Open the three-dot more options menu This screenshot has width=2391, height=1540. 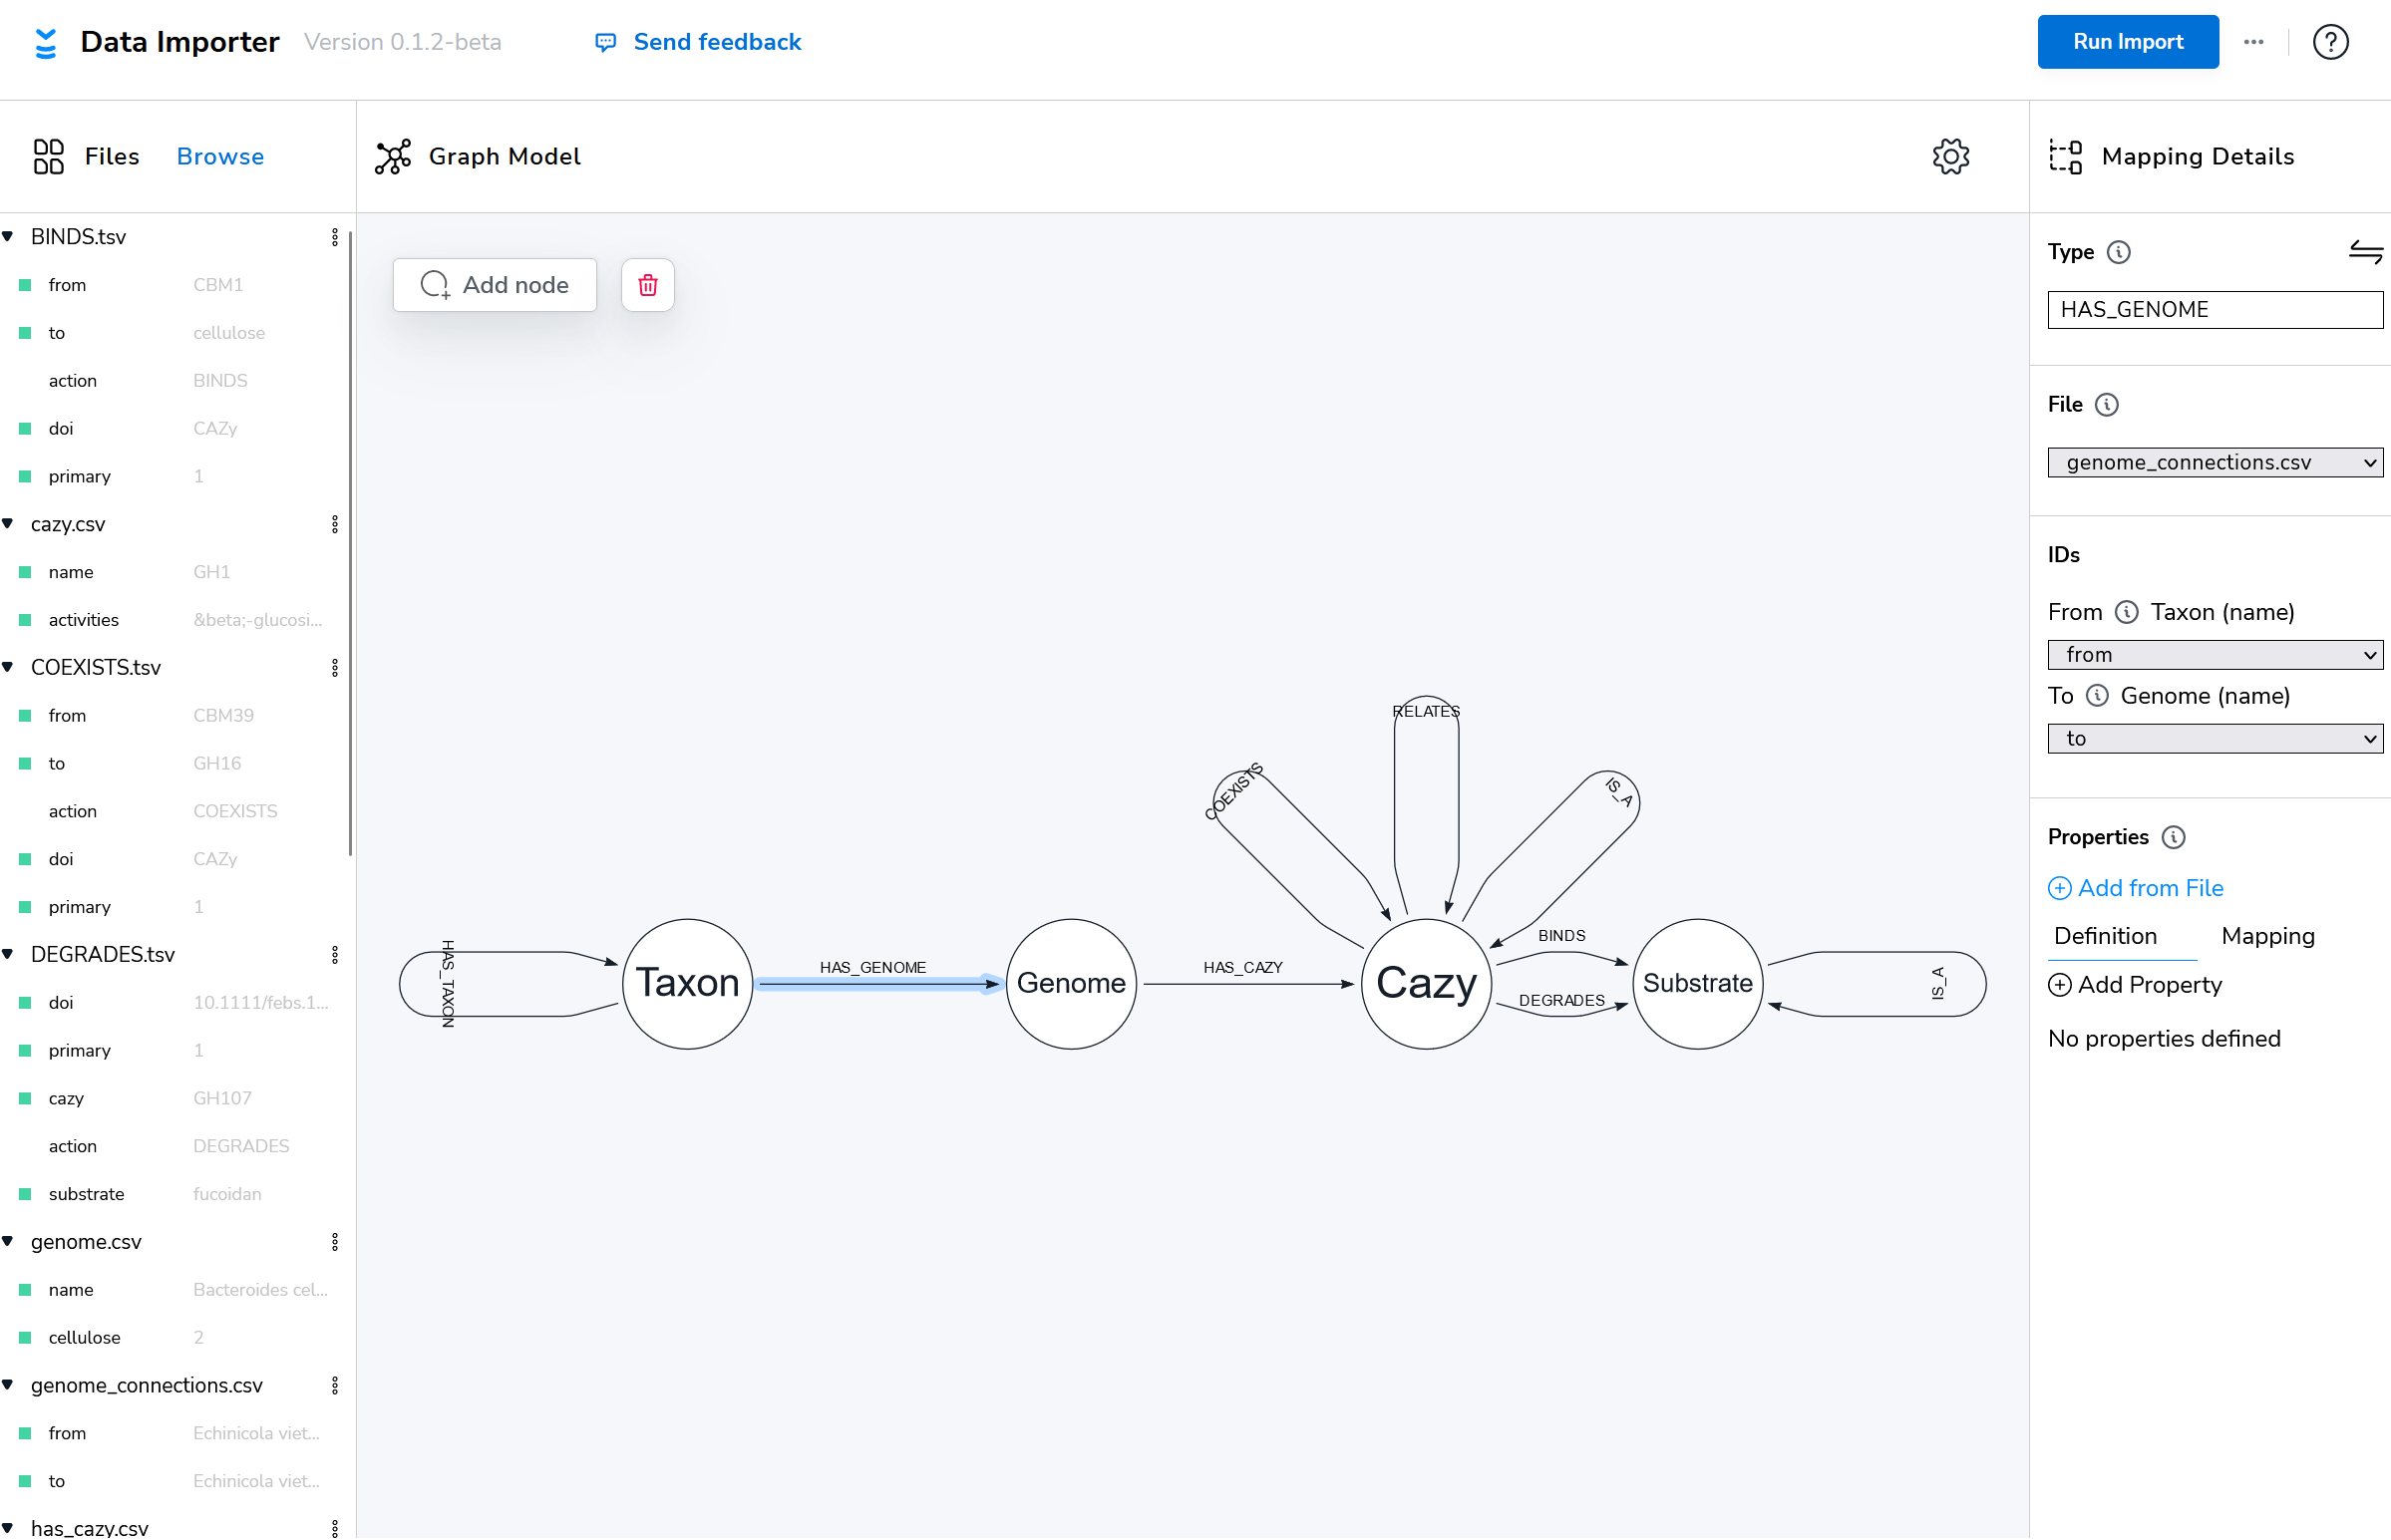[2253, 42]
